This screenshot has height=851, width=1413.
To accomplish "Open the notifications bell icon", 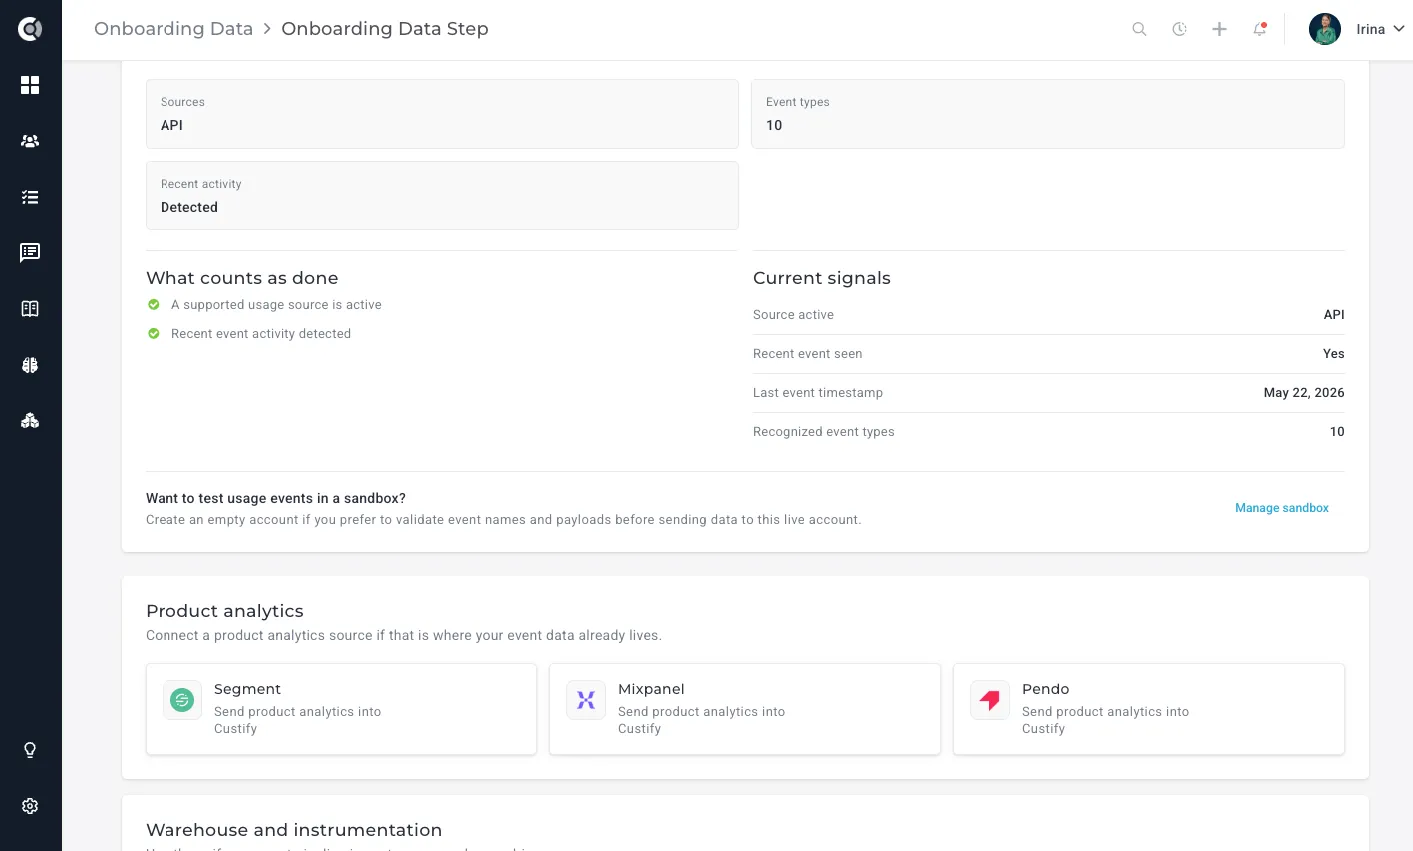I will click(x=1260, y=29).
